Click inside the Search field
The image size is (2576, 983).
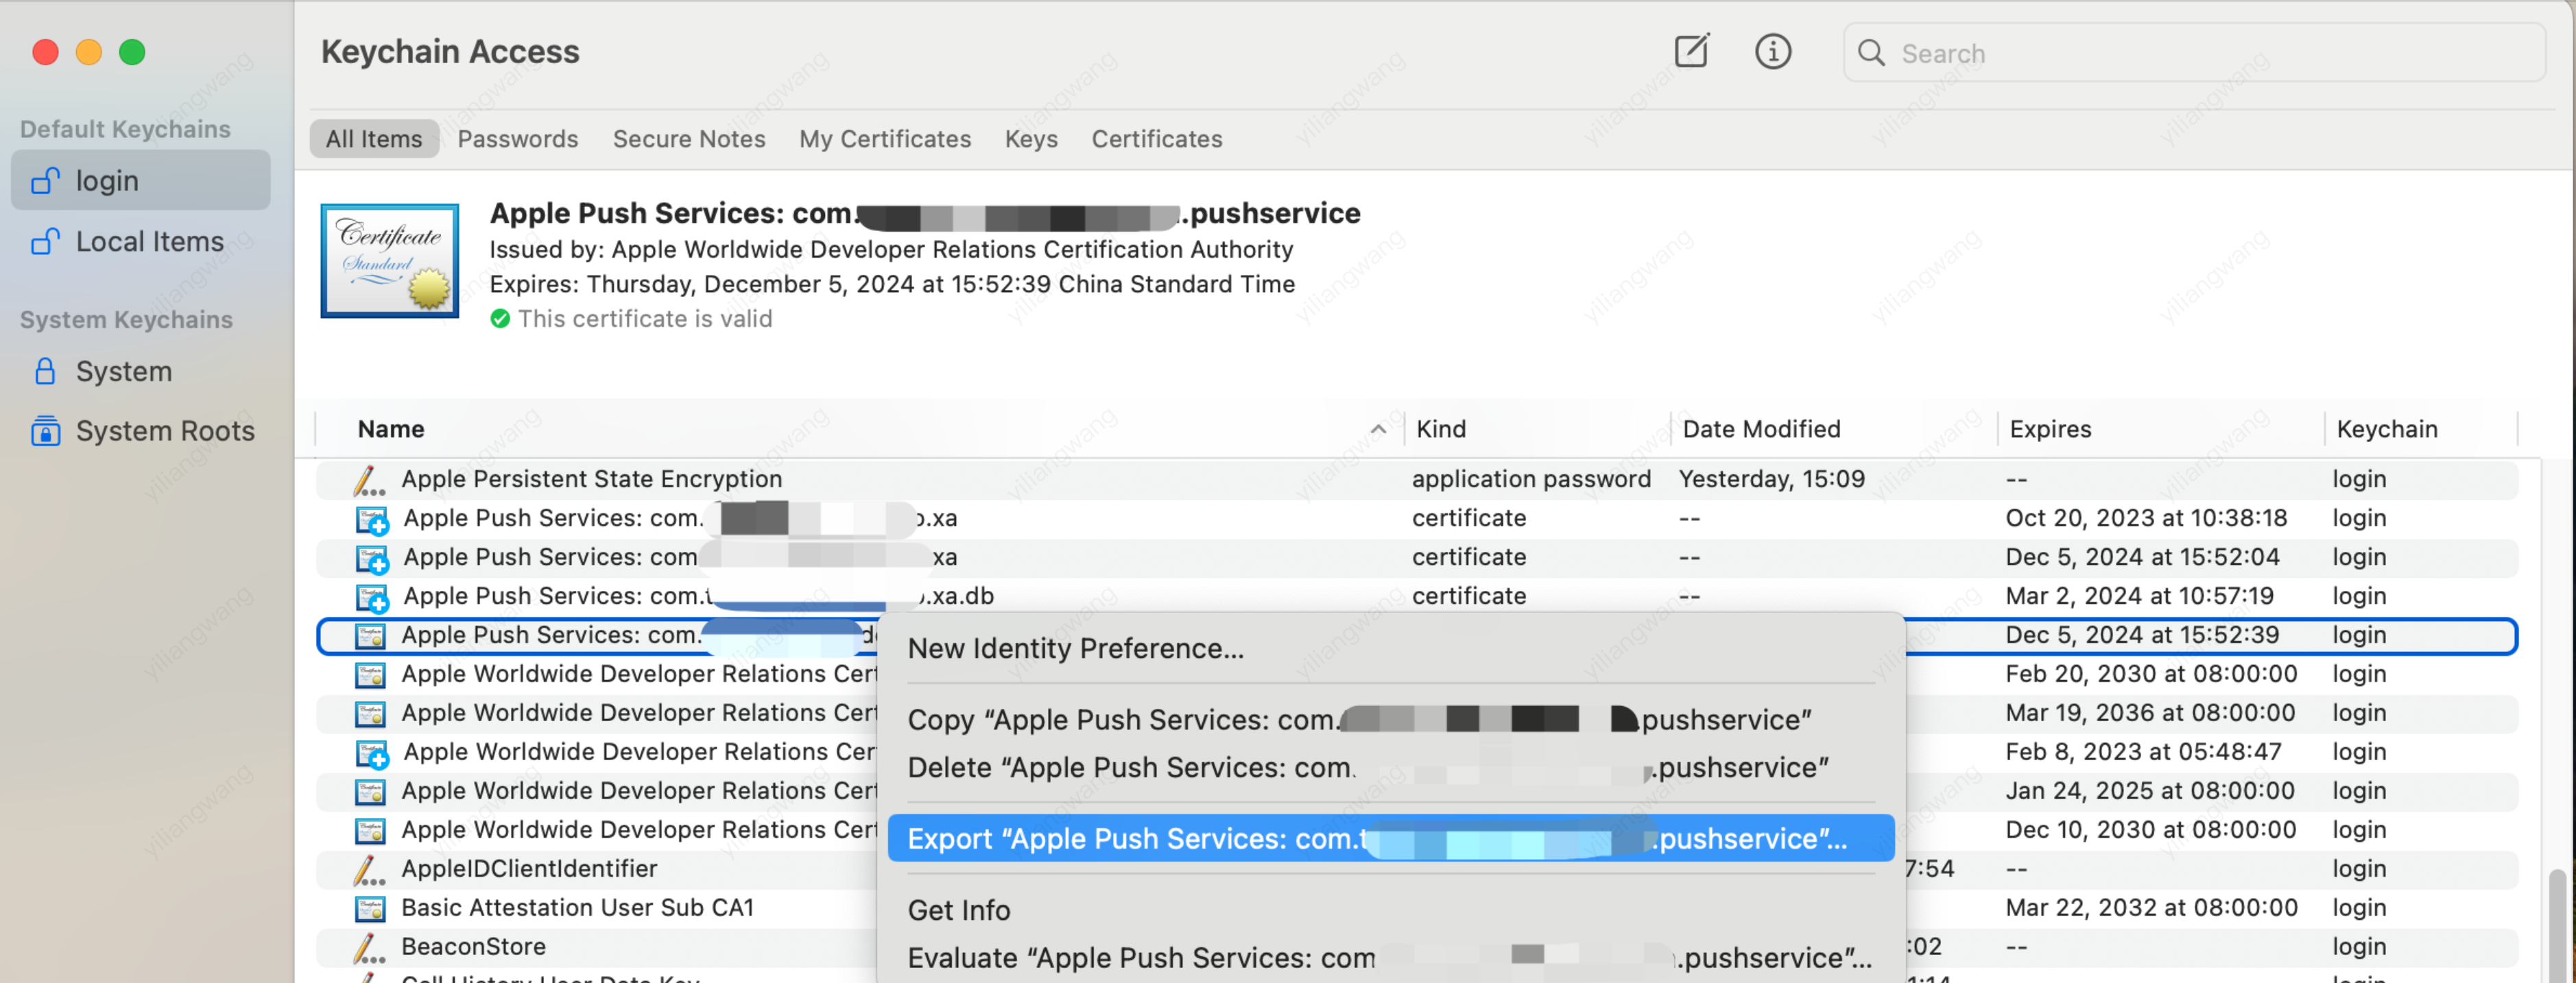[2200, 53]
